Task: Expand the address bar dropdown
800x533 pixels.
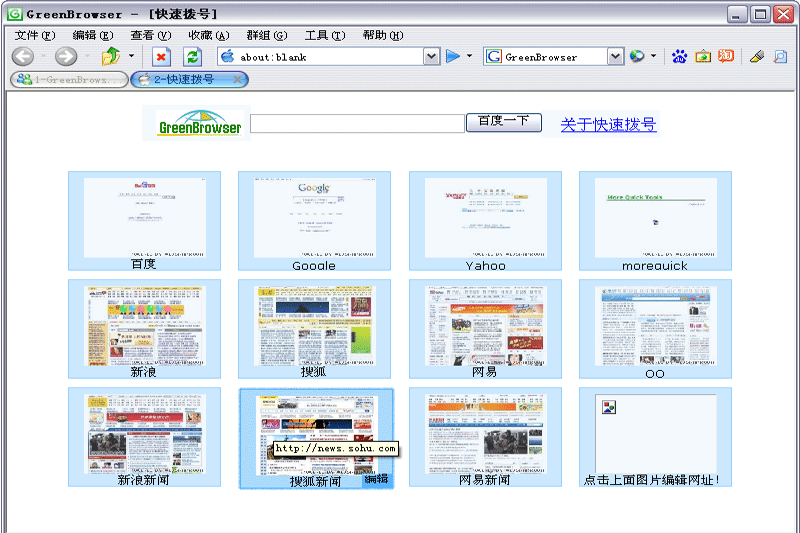Action: (x=431, y=57)
